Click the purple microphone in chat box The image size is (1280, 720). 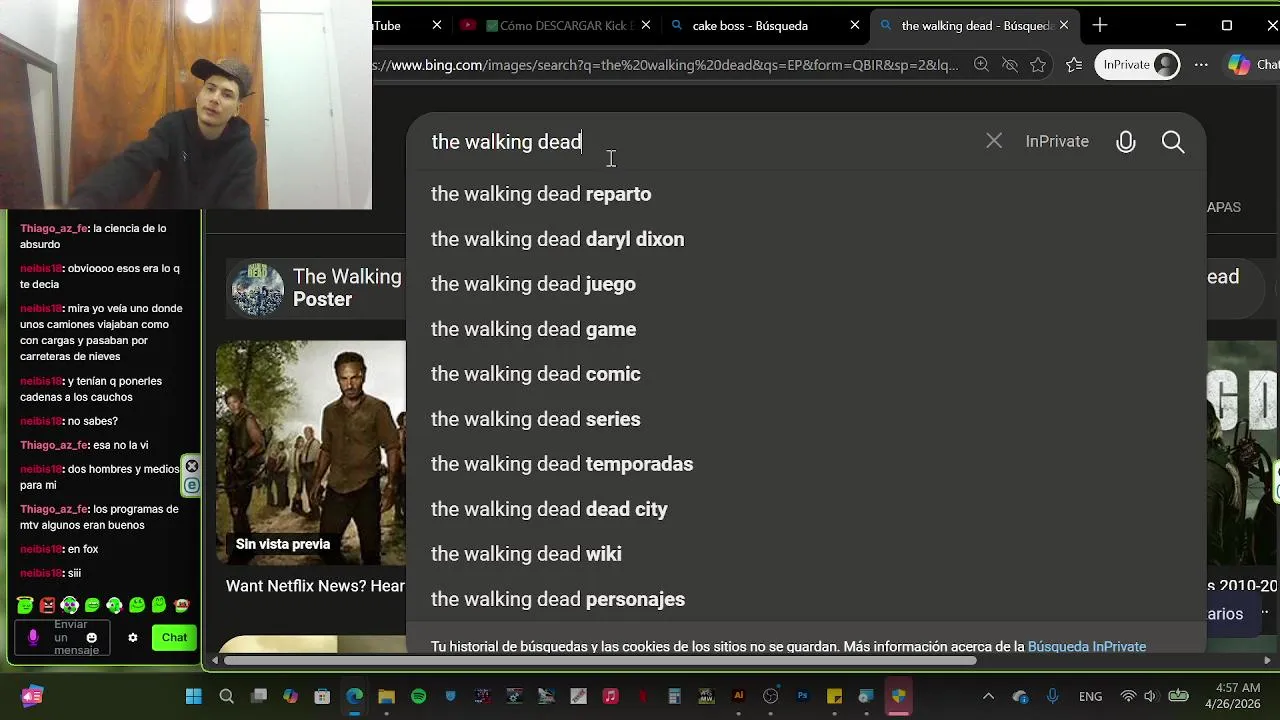click(x=33, y=637)
